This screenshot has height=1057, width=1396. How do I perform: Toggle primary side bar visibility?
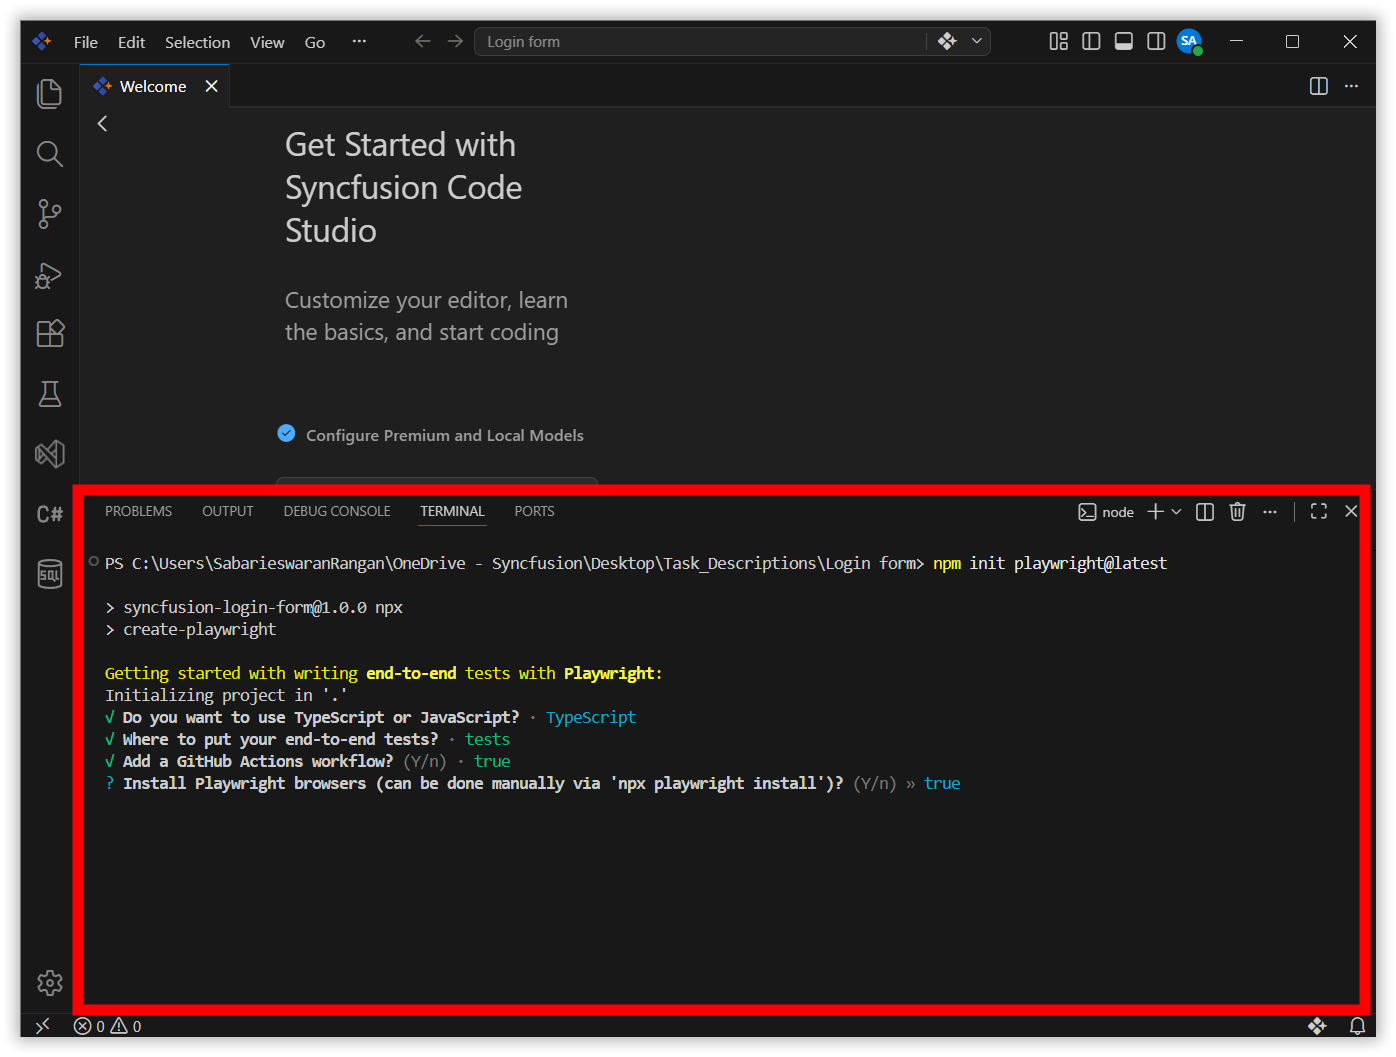coord(1091,41)
